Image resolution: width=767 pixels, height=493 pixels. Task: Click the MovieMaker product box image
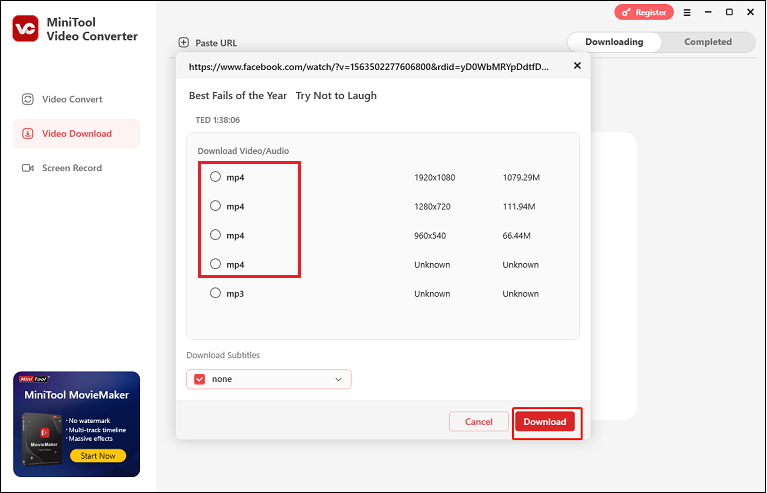point(42,440)
